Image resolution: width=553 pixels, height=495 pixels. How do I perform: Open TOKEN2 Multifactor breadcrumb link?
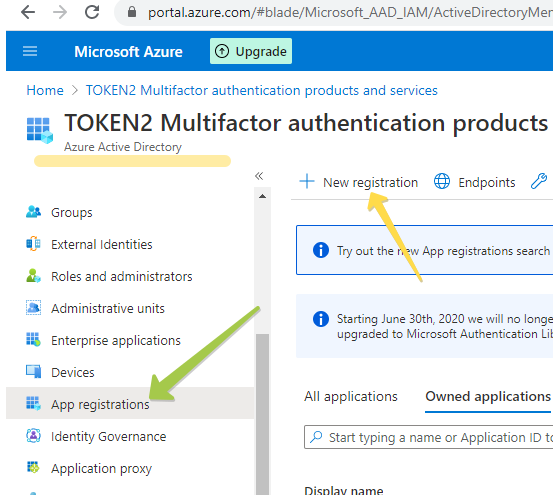(262, 90)
